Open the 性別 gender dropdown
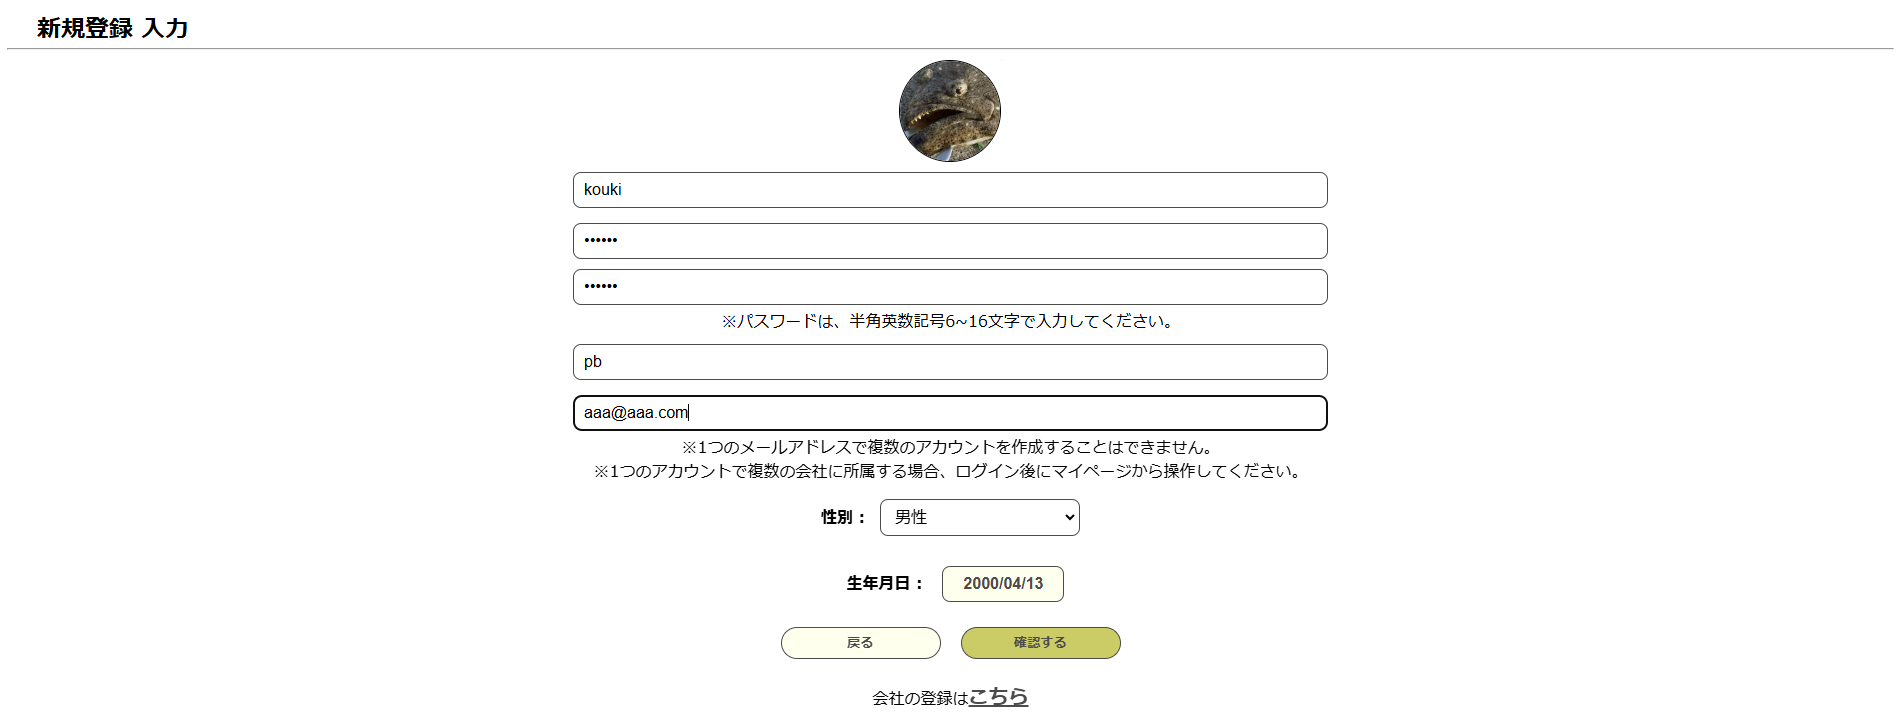The width and height of the screenshot is (1902, 720). coord(980,517)
